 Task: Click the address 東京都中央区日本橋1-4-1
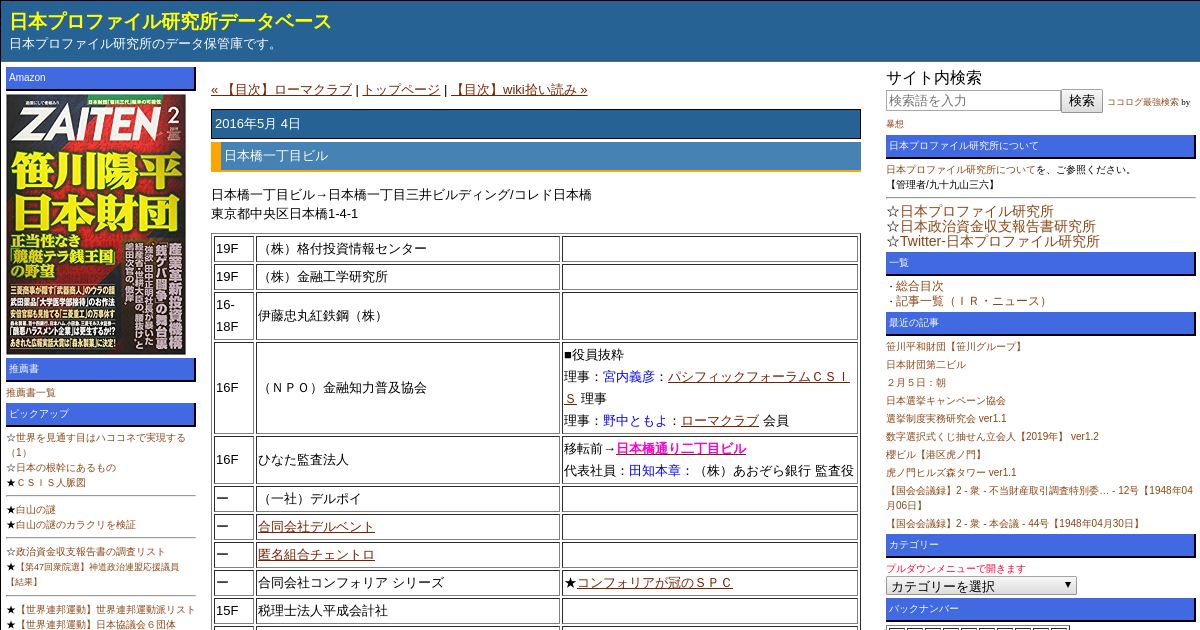[x=285, y=214]
